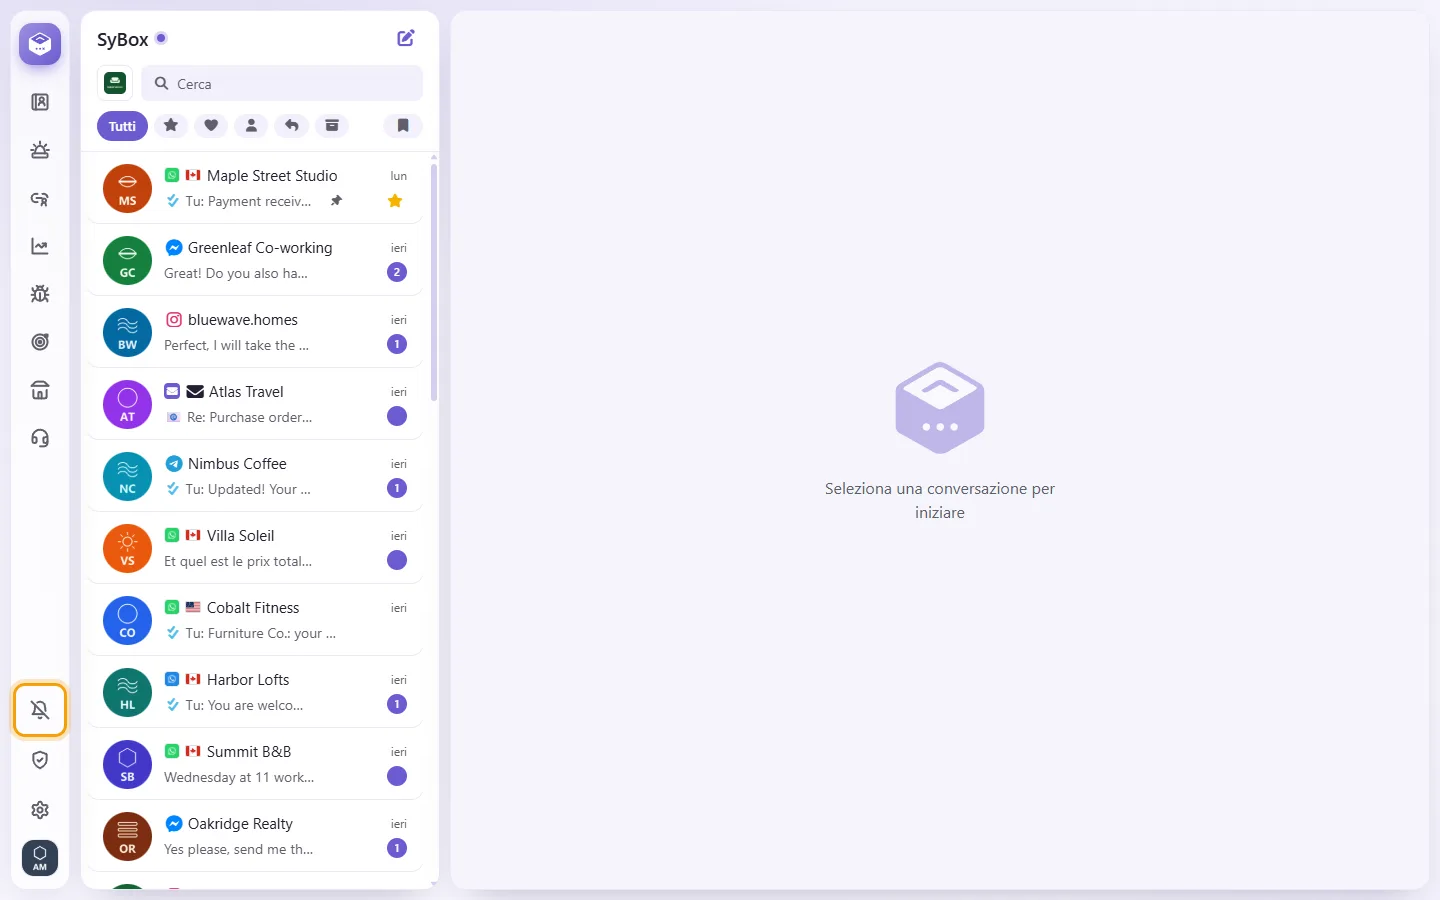The height and width of the screenshot is (900, 1440).
Task: Open the settings gear icon
Action: 40,810
